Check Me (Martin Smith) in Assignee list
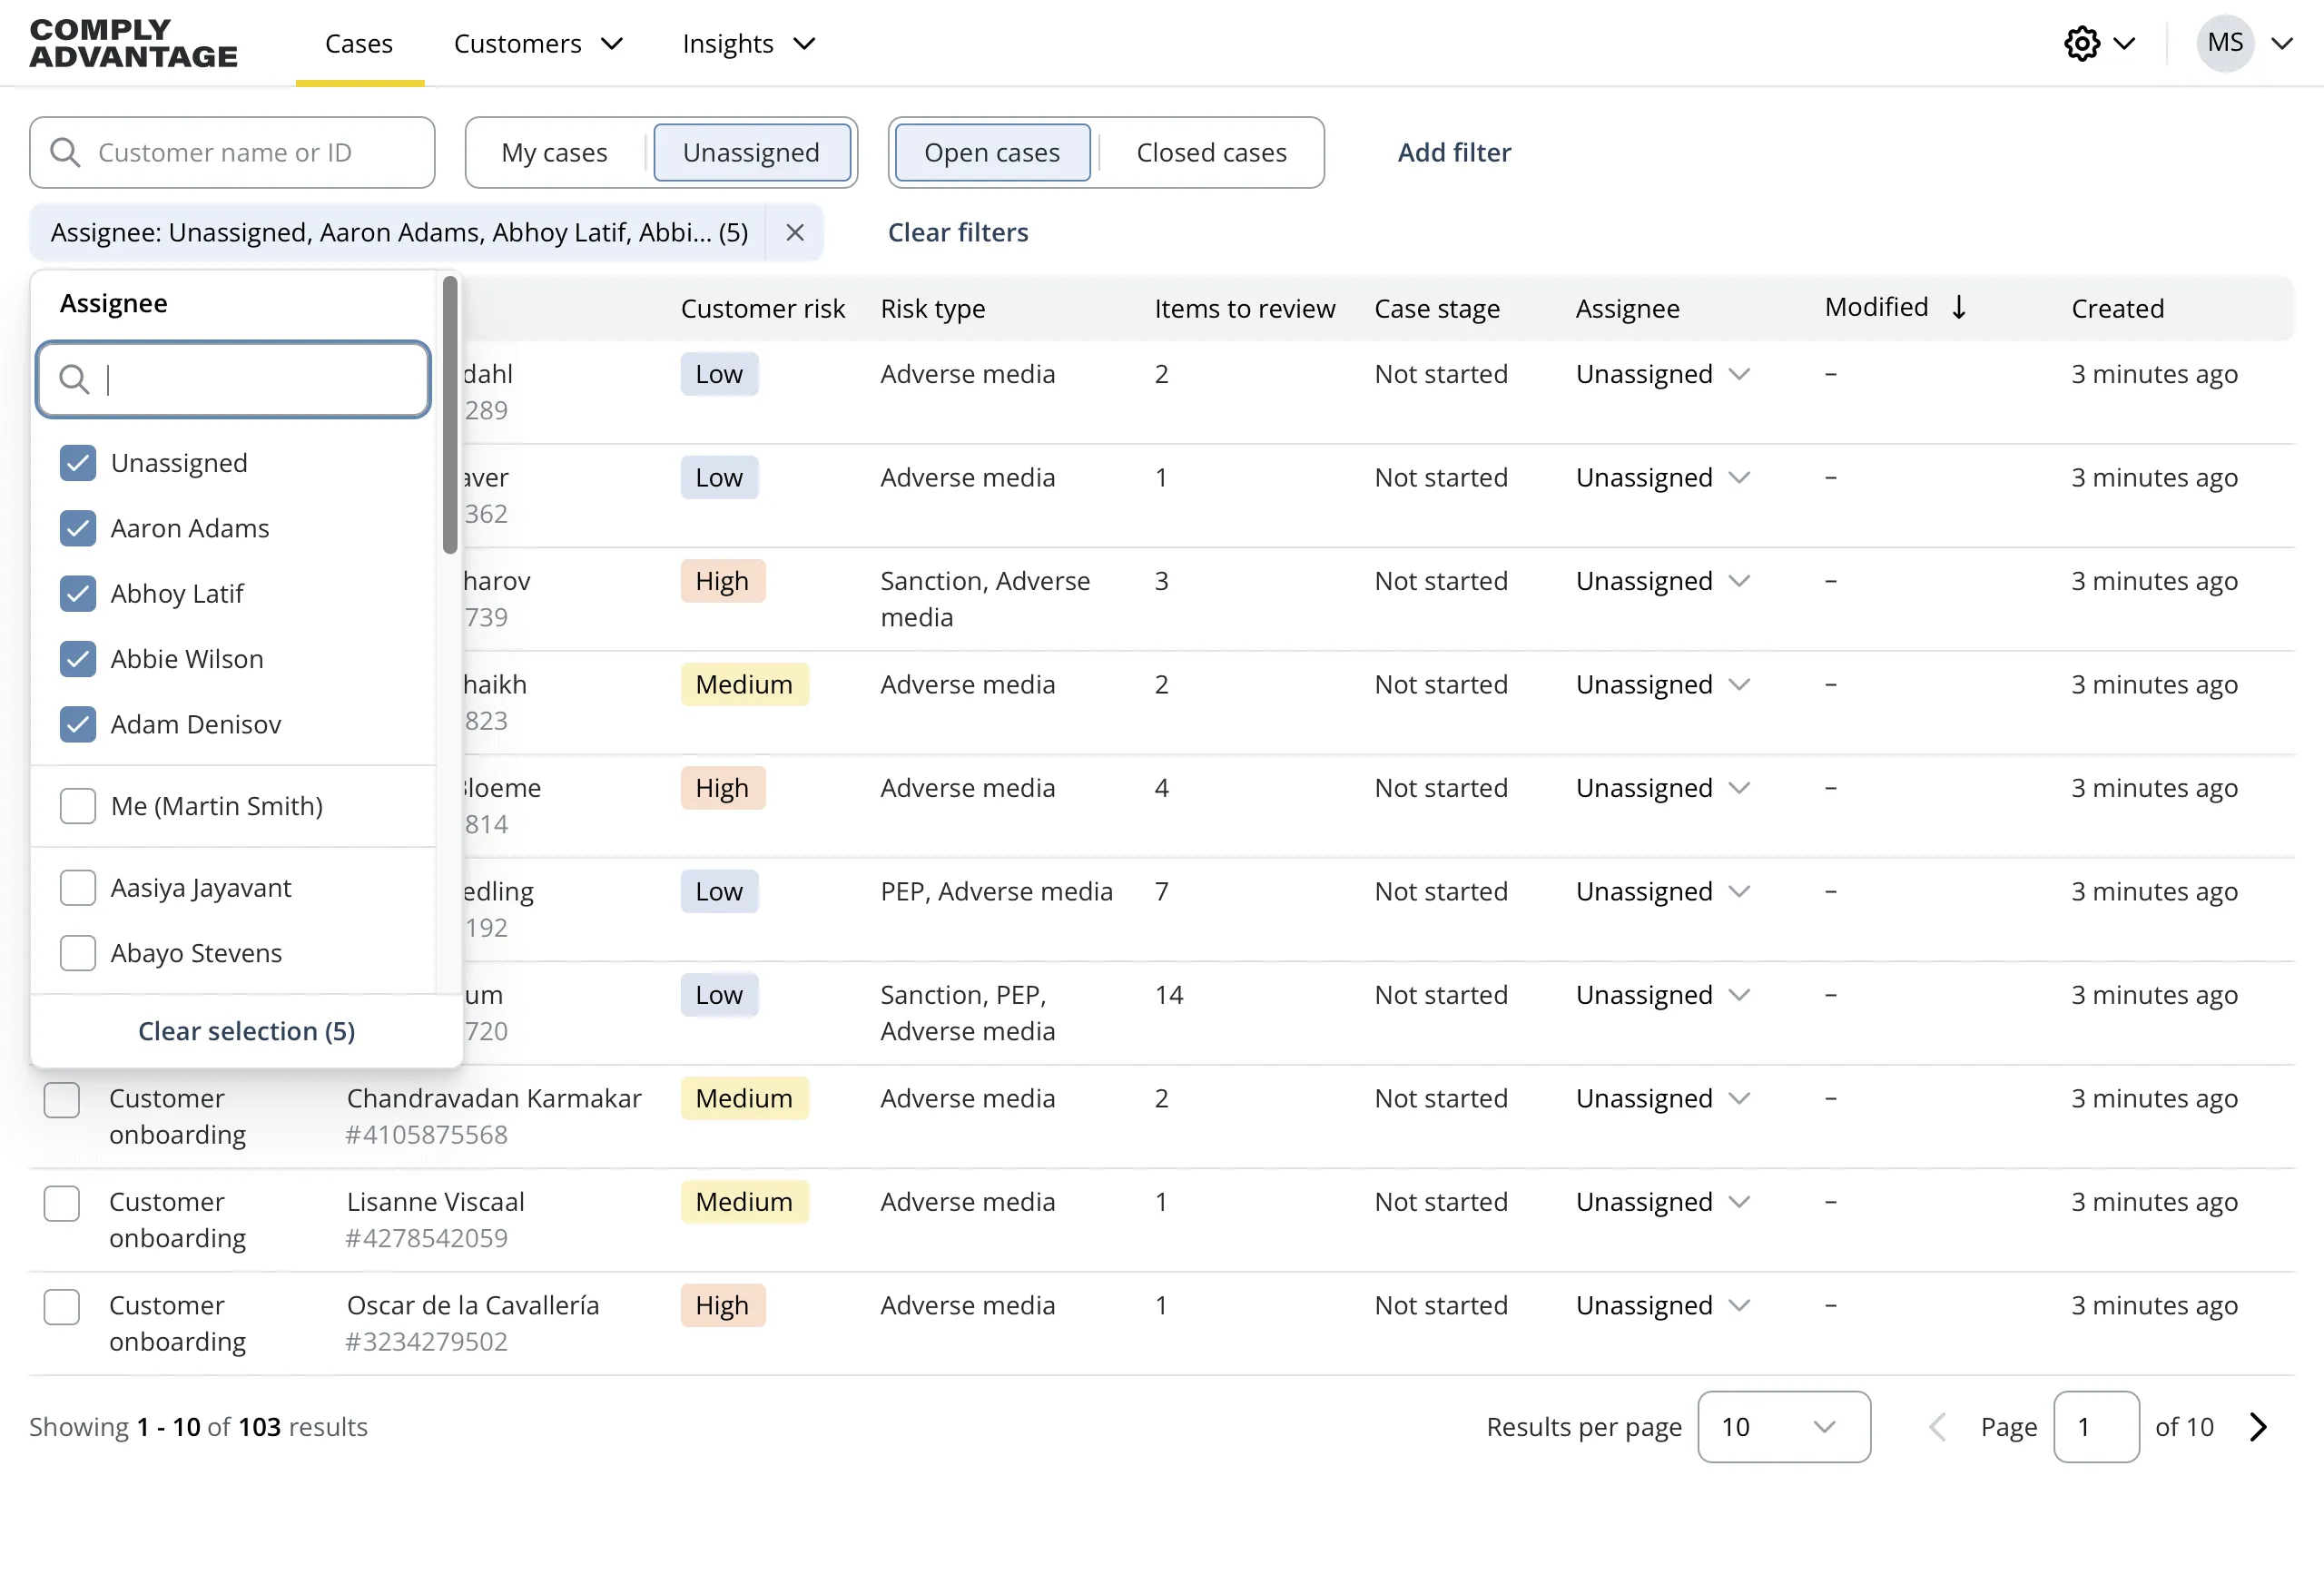This screenshot has width=2324, height=1574. coord(77,806)
